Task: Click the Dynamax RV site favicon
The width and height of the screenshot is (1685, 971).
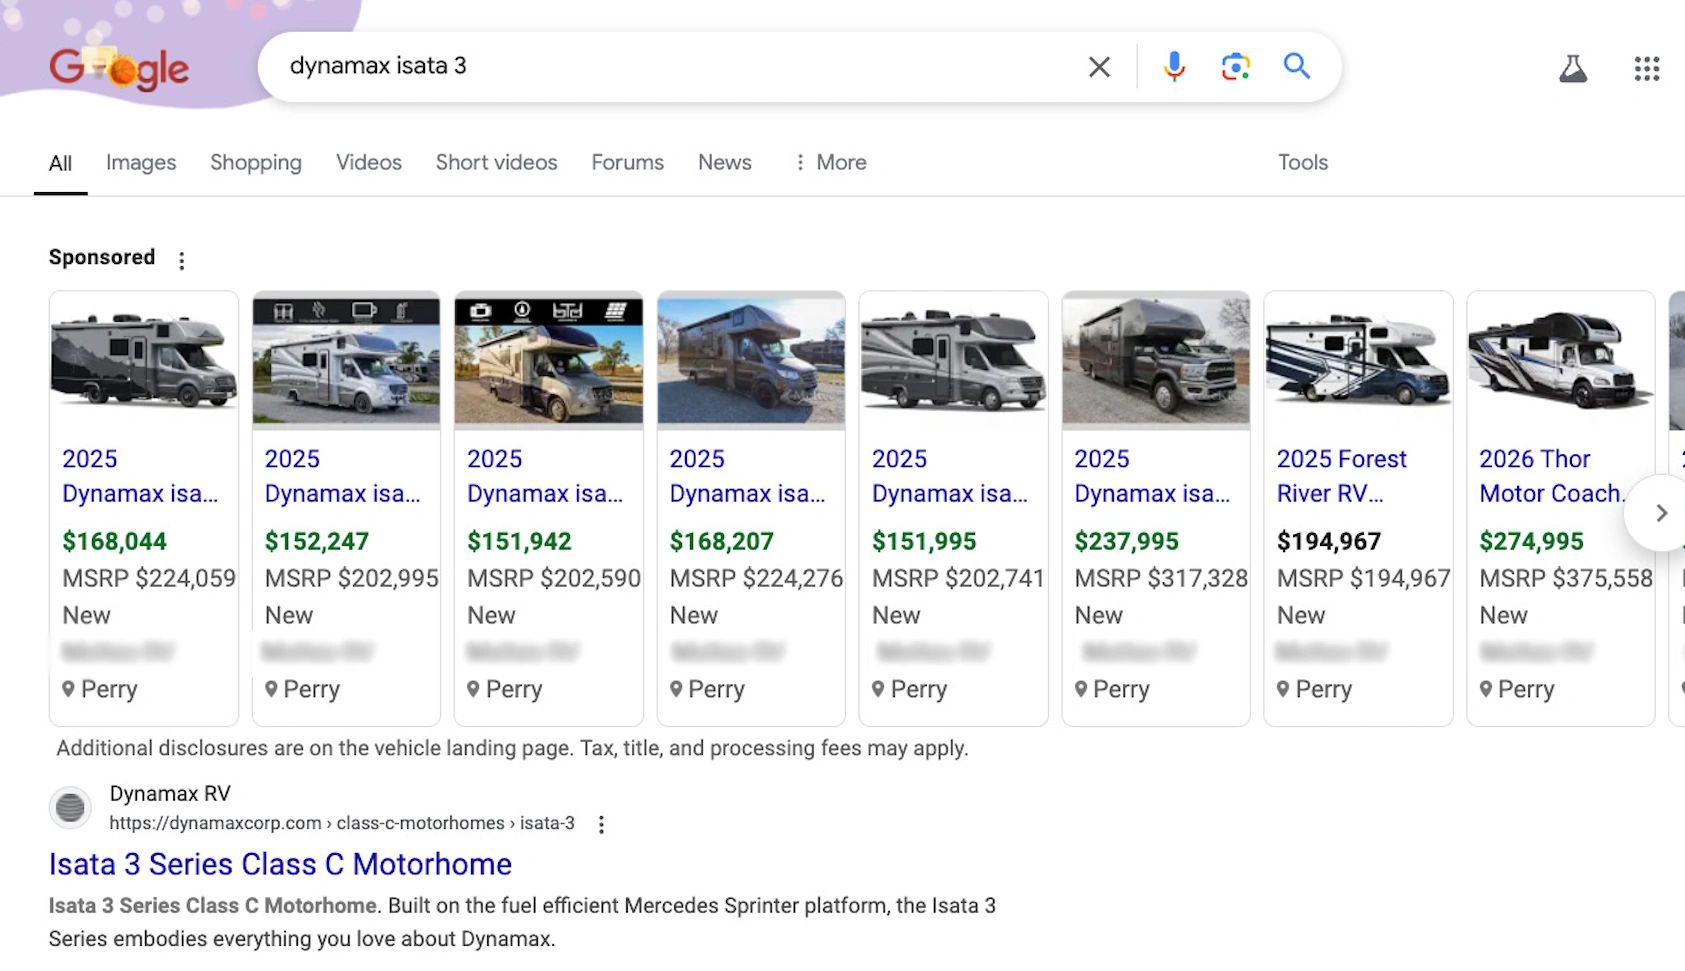Action: pyautogui.click(x=70, y=807)
